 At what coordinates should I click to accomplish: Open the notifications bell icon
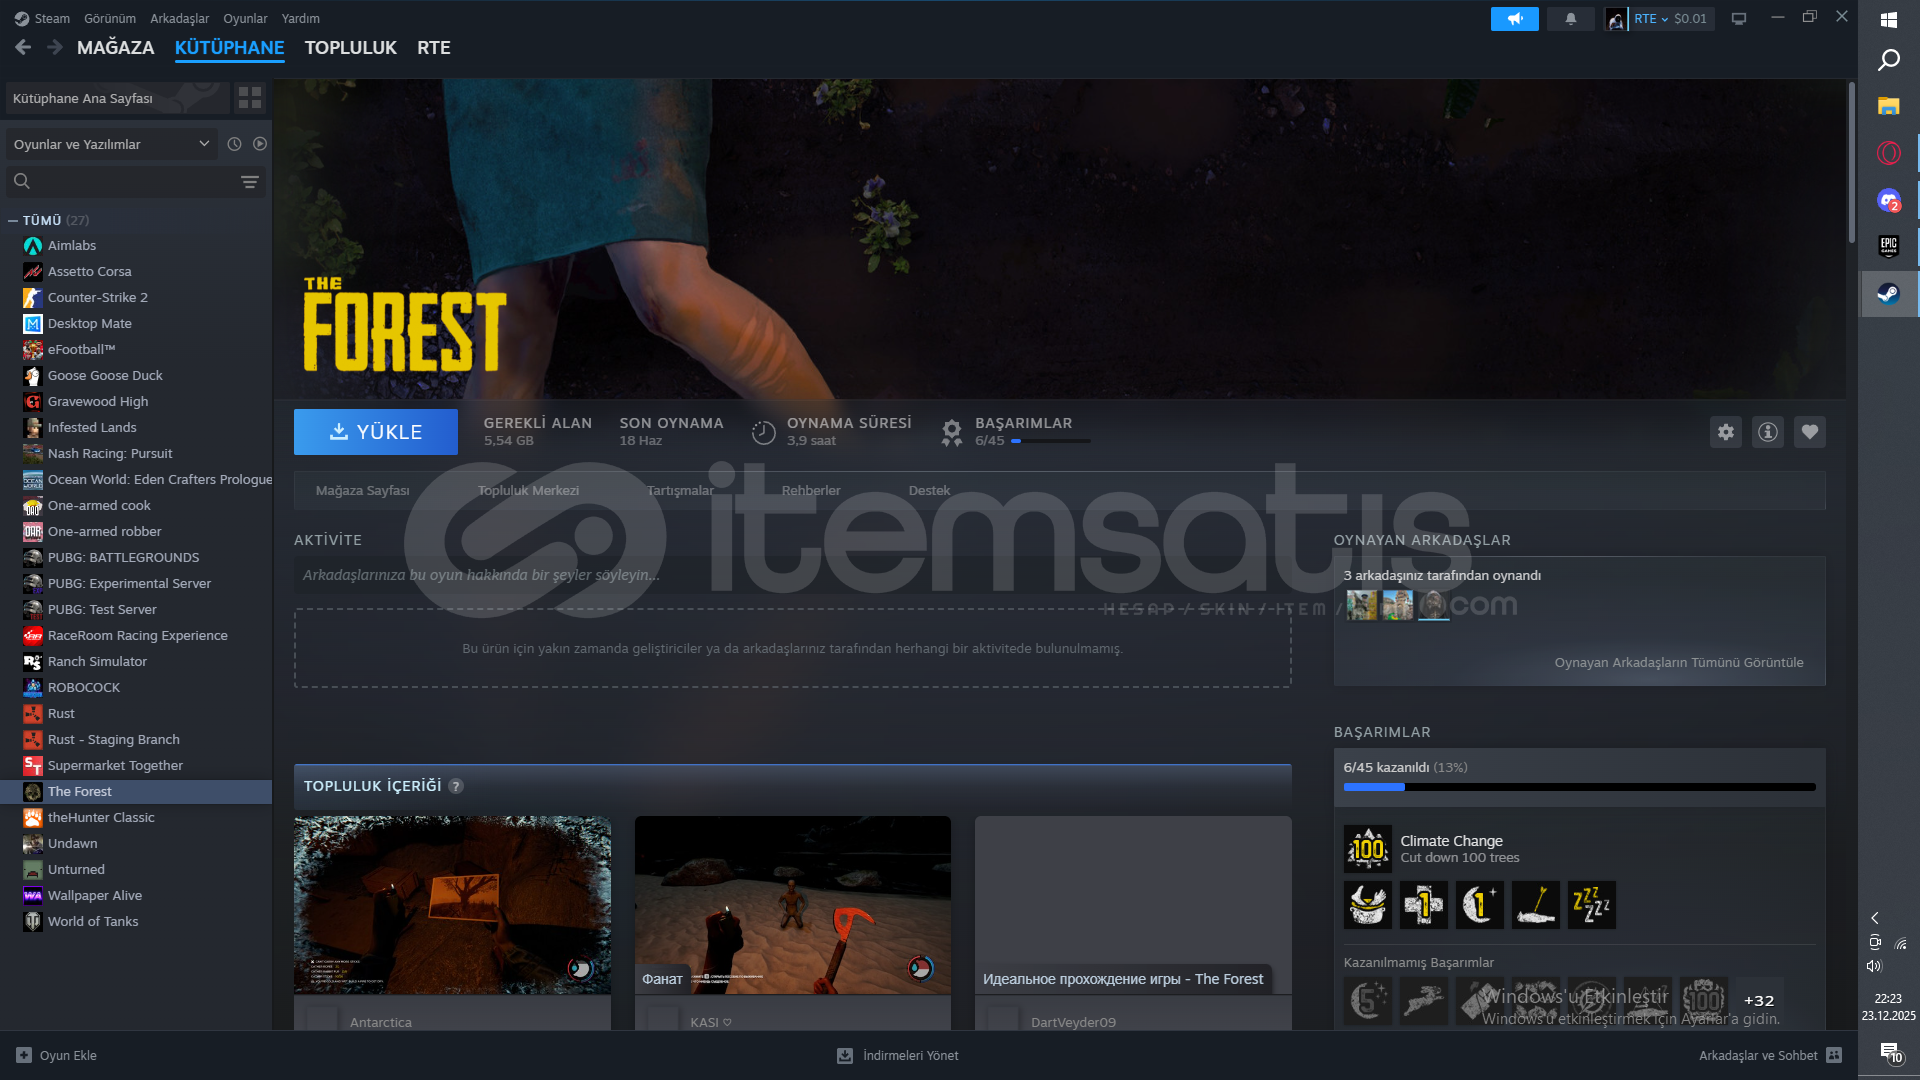point(1570,19)
